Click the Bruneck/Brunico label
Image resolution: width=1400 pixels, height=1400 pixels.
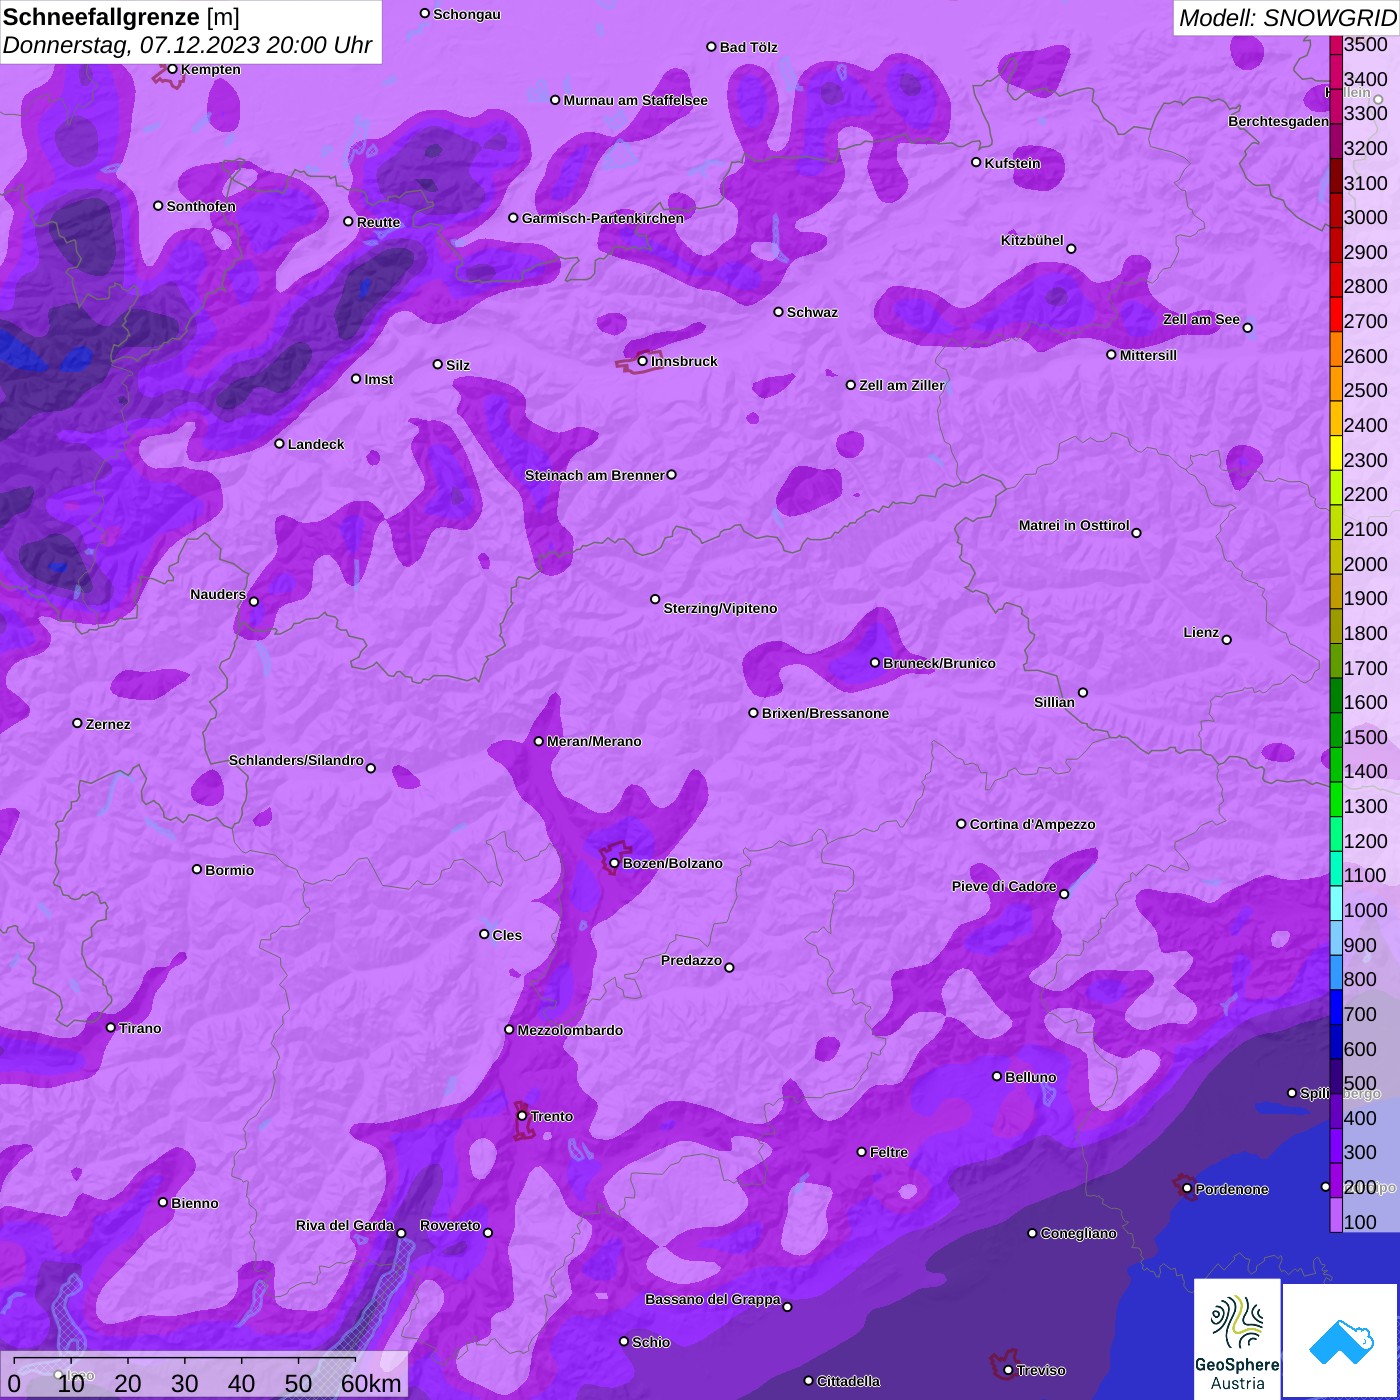939,663
